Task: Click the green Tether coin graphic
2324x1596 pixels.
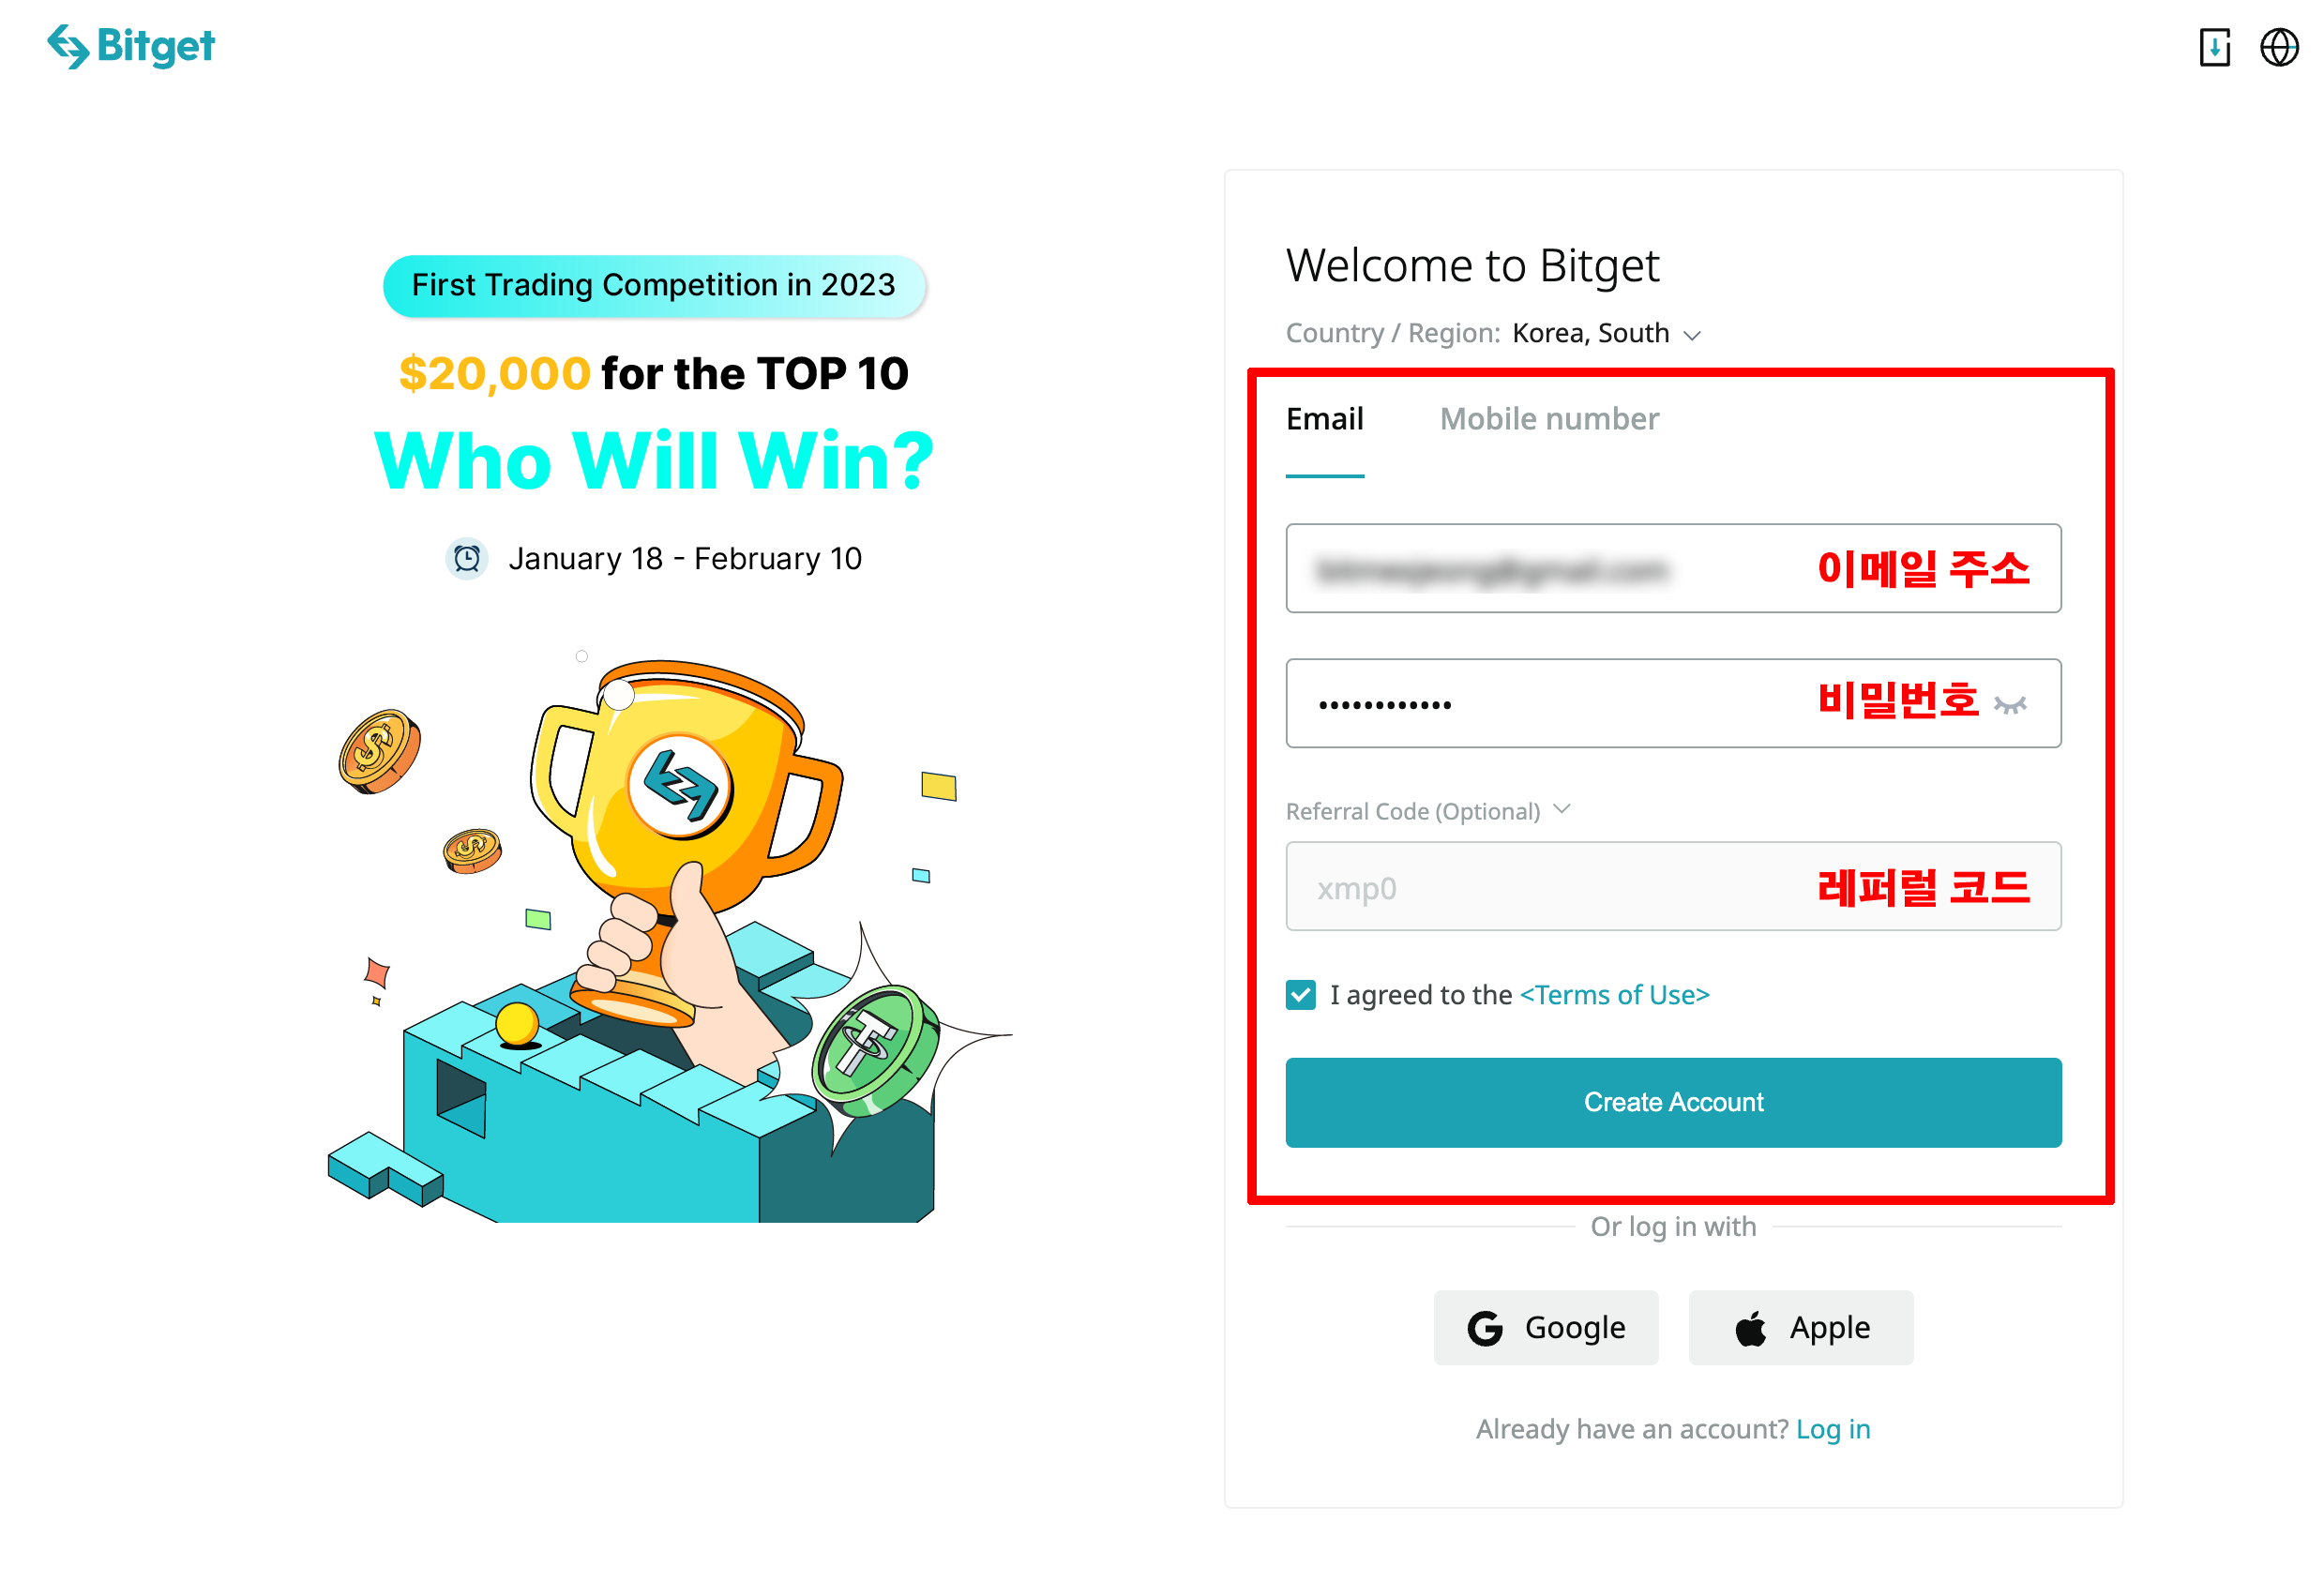Action: [876, 1050]
